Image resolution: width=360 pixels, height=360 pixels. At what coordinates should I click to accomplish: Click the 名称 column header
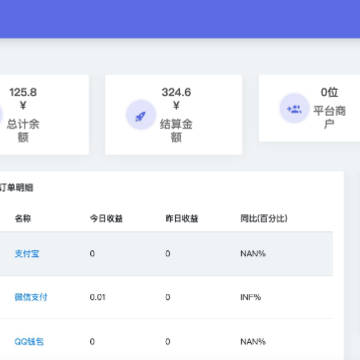(23, 219)
